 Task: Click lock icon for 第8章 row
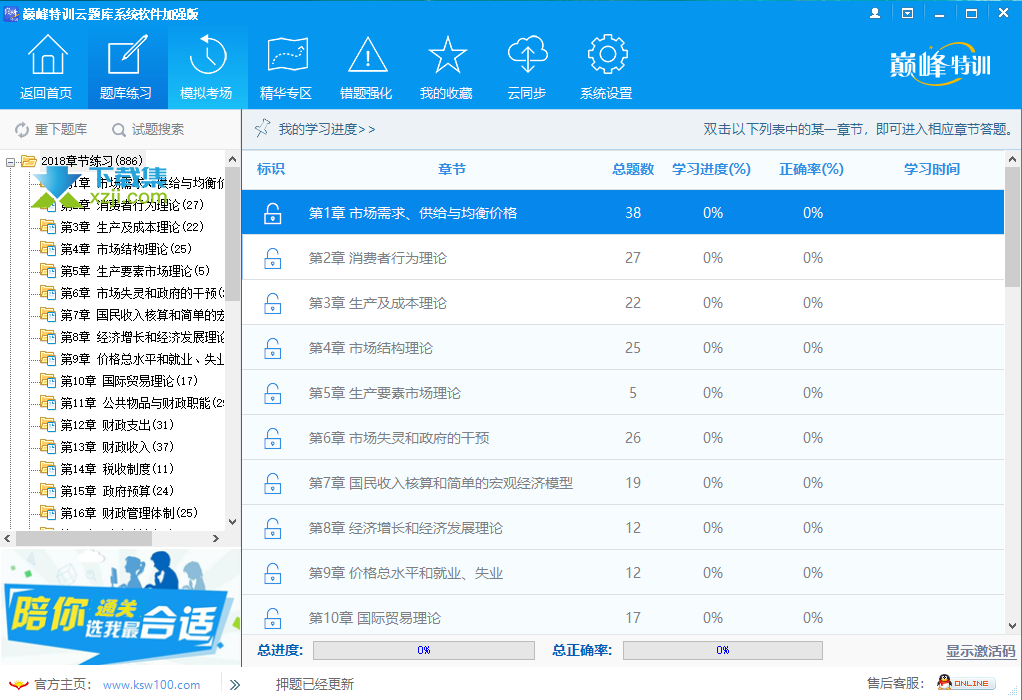click(272, 528)
